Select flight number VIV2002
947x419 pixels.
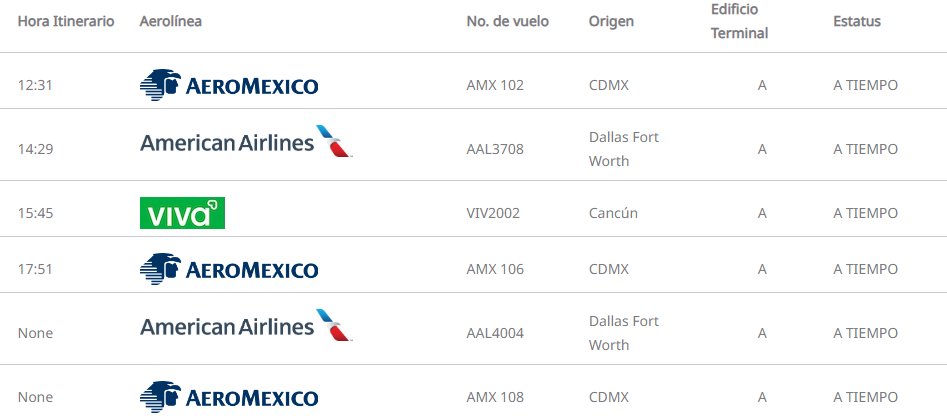(x=493, y=213)
